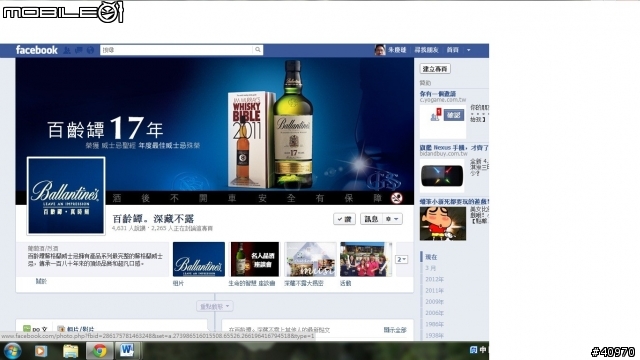Open the friend requests icon
Image resolution: width=640 pixels, height=360 pixels.
point(67,50)
